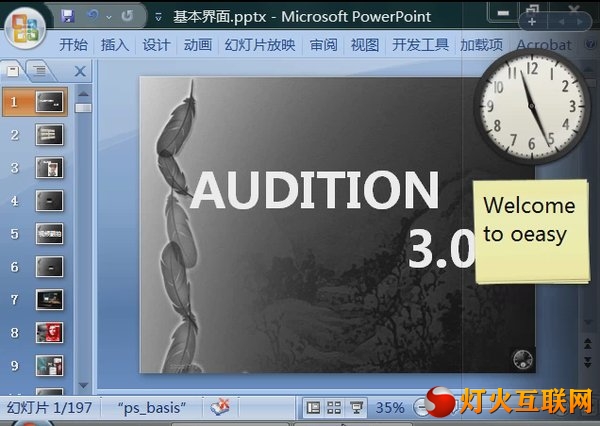
Task: Click the AUDITION title text on slide
Action: coord(315,190)
